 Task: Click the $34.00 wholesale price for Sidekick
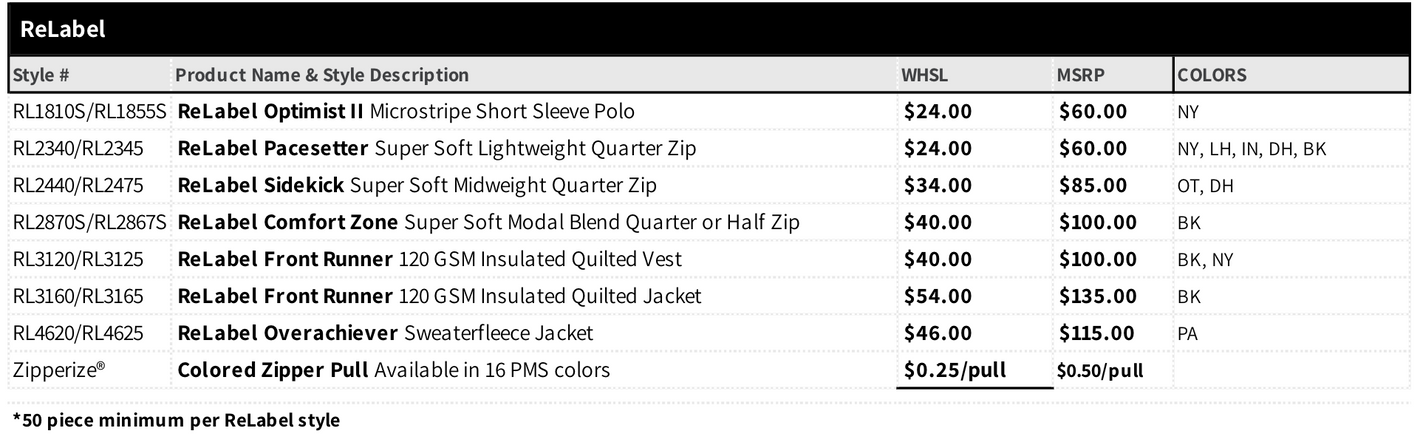pyautogui.click(x=937, y=186)
